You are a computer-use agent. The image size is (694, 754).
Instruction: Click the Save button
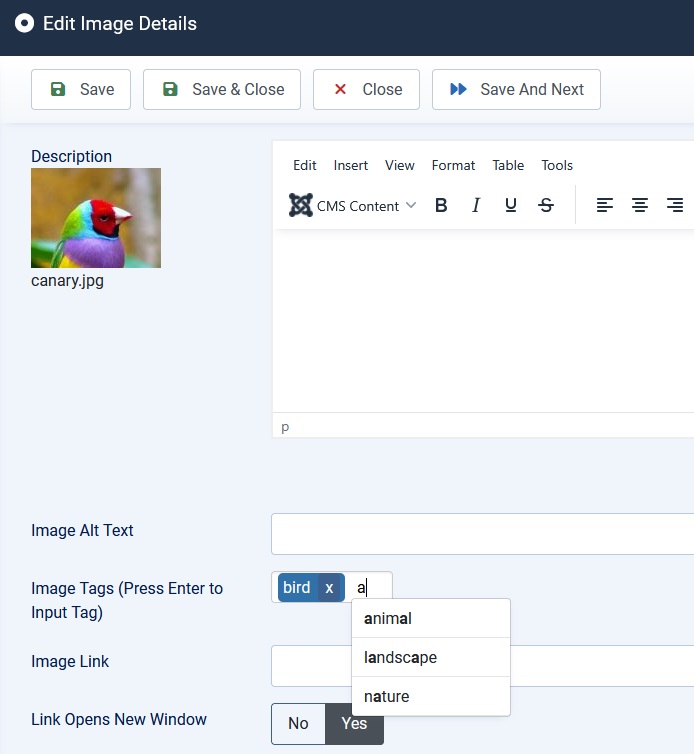pyautogui.click(x=81, y=89)
